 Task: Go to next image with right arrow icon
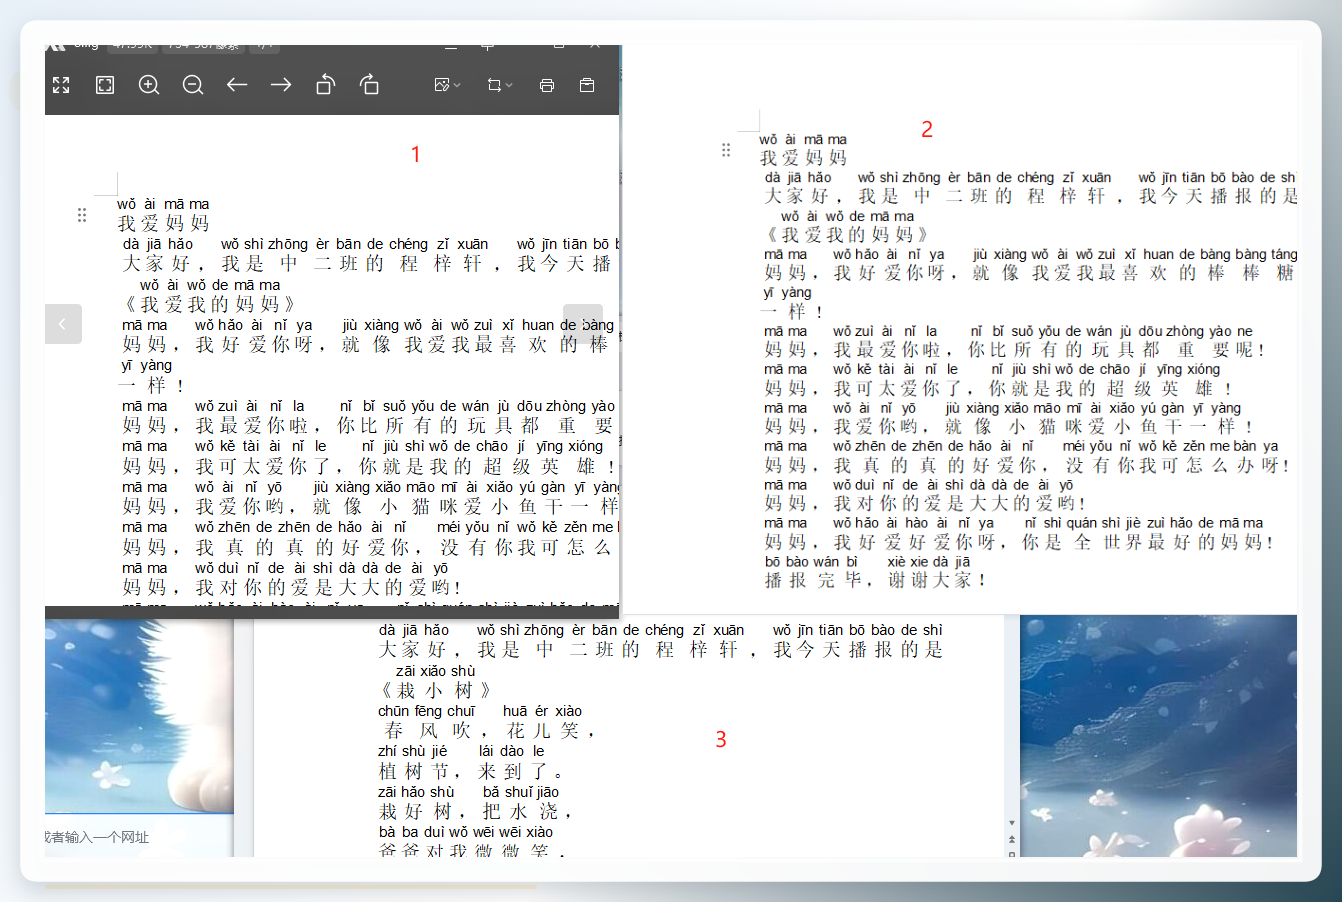coord(281,85)
